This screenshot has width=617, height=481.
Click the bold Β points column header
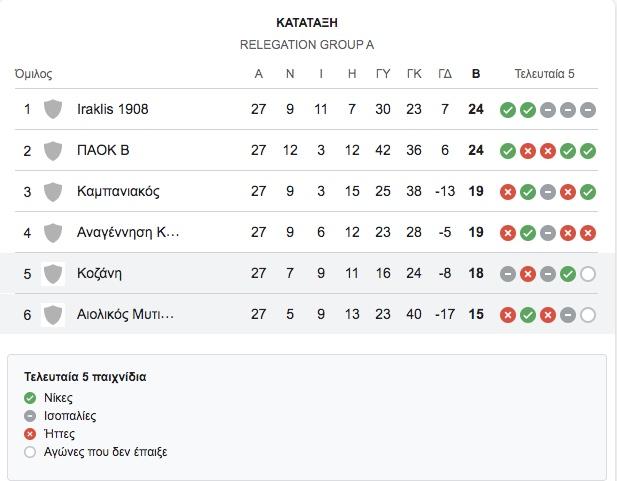476,74
